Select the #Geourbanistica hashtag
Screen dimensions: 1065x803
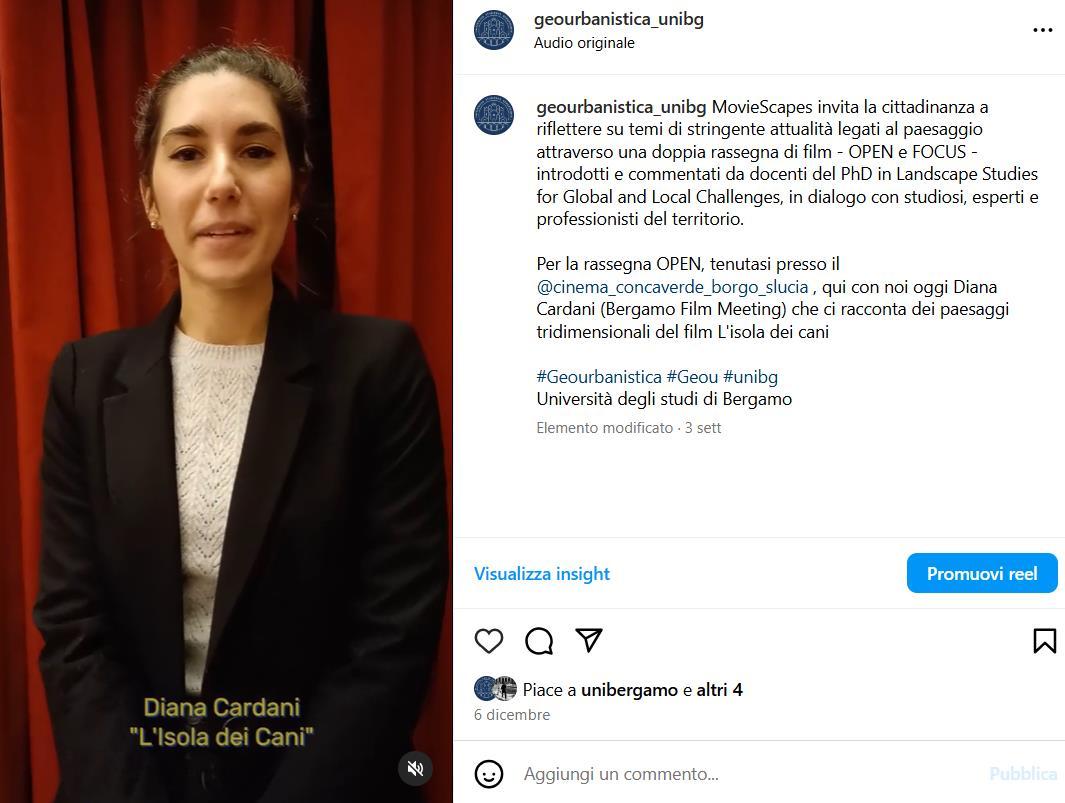click(599, 376)
